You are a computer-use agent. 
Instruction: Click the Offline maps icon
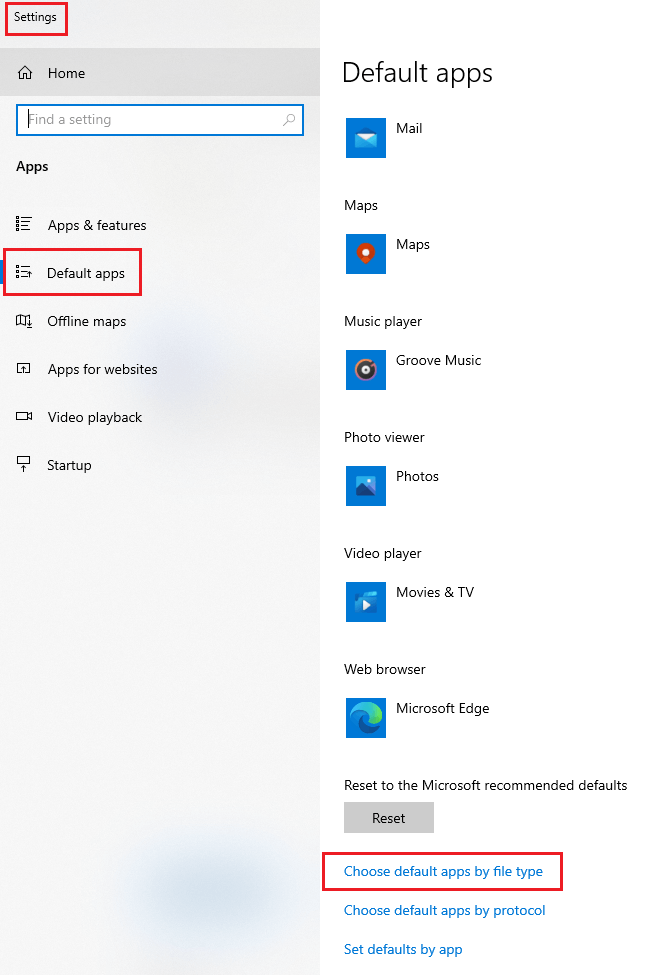24,321
